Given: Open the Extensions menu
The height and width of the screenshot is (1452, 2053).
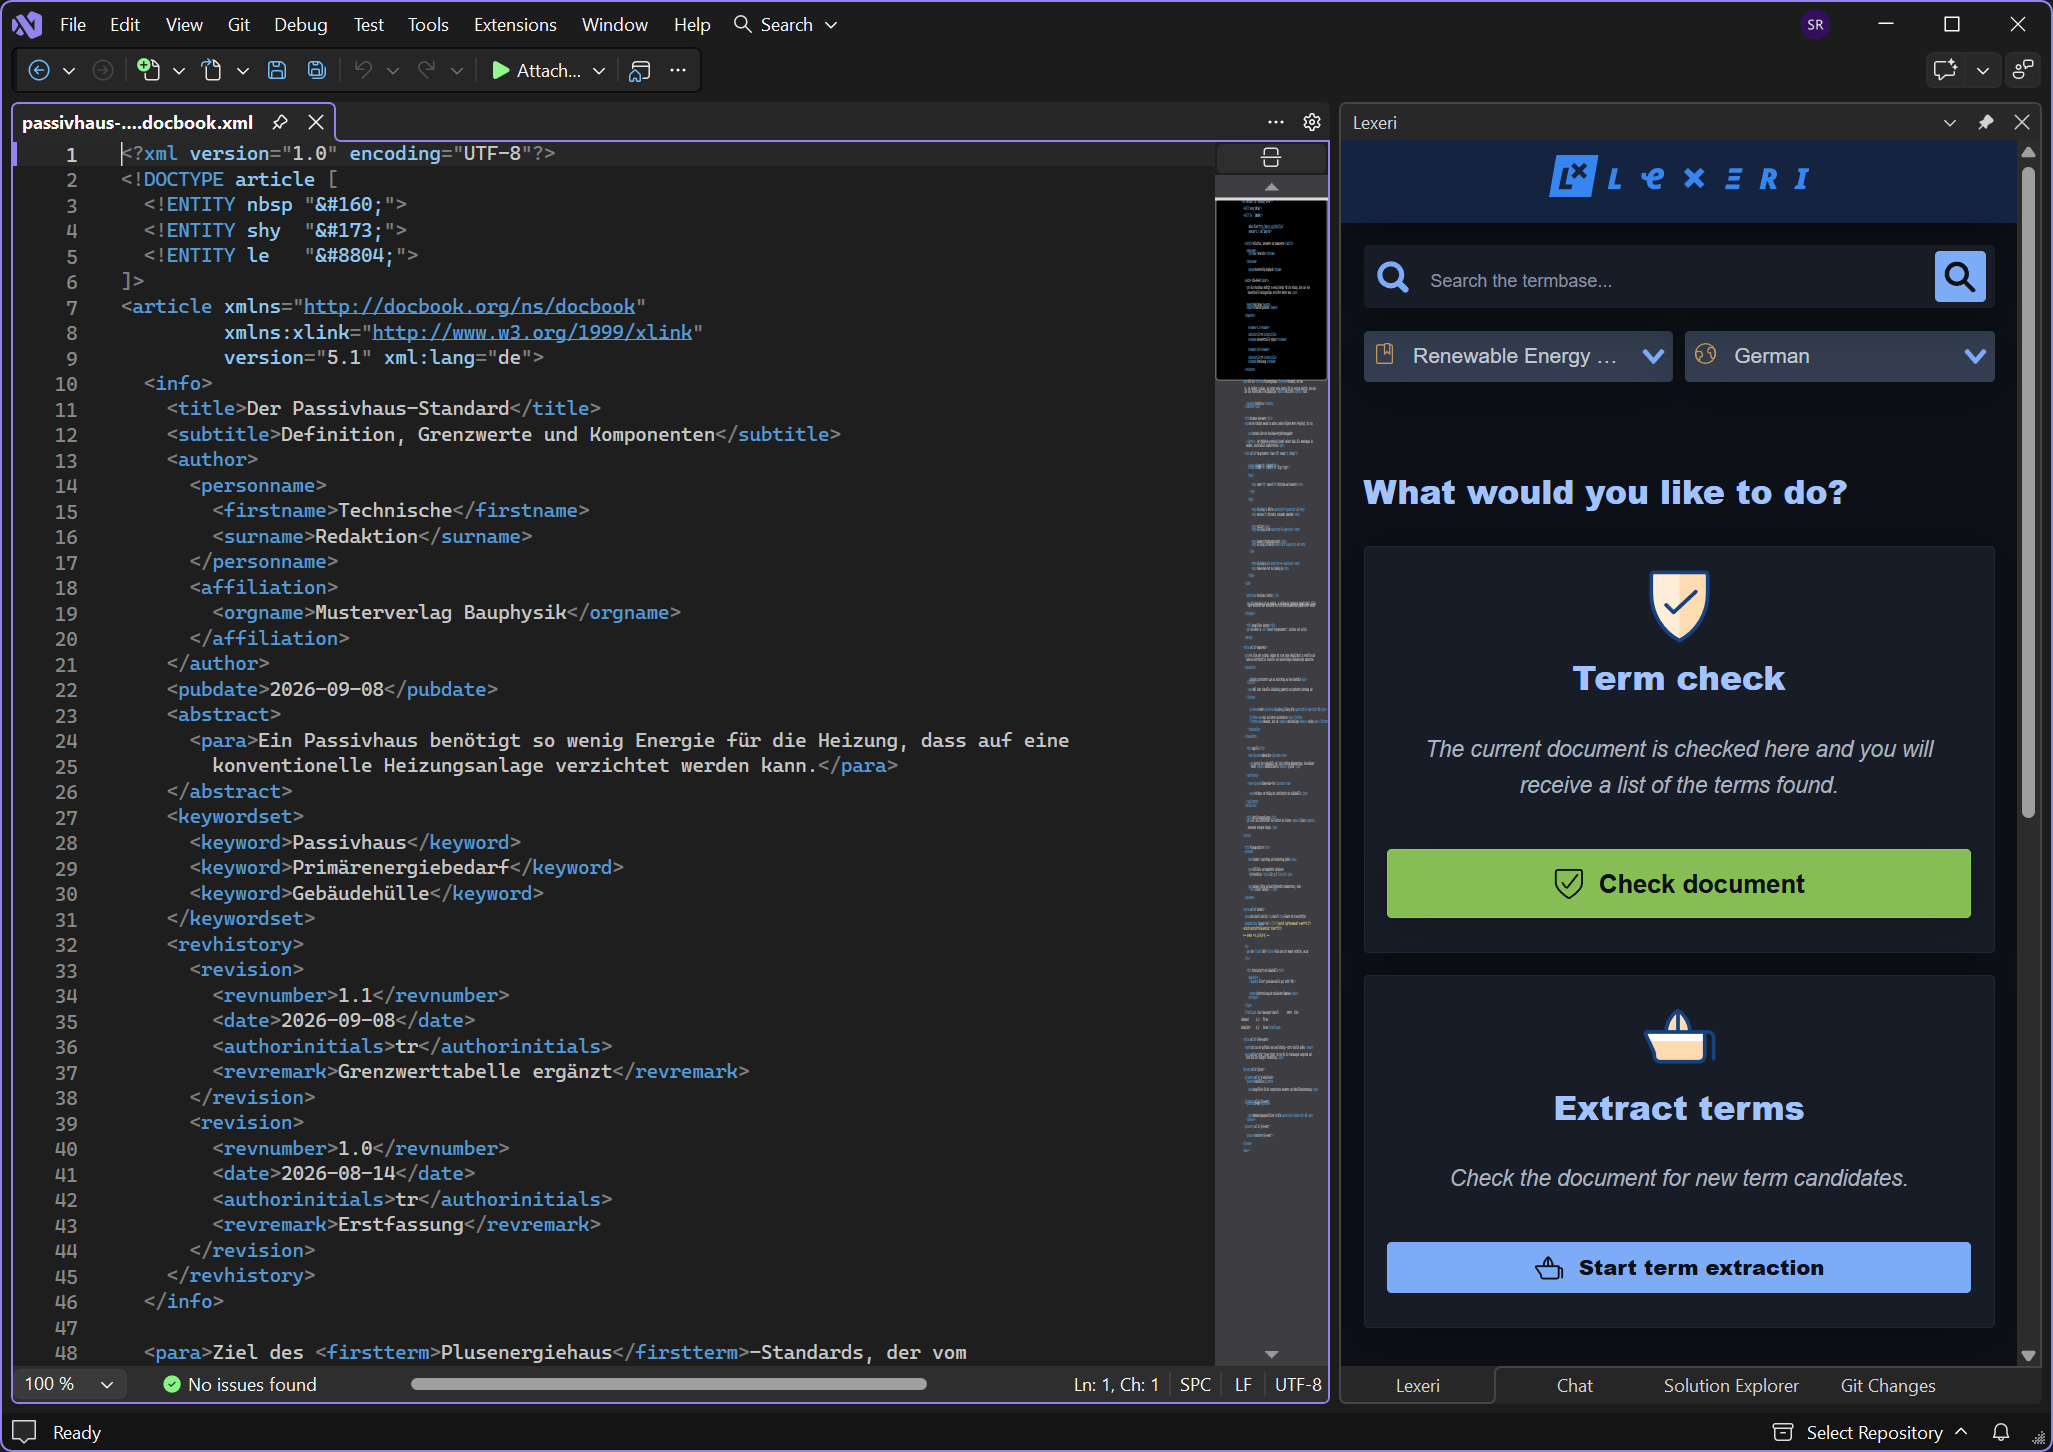Looking at the screenshot, I should [x=515, y=25].
